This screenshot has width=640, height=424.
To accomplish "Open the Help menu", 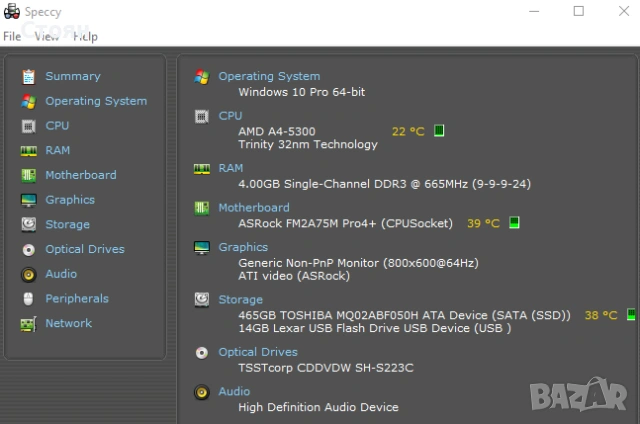I will pyautogui.click(x=85, y=37).
